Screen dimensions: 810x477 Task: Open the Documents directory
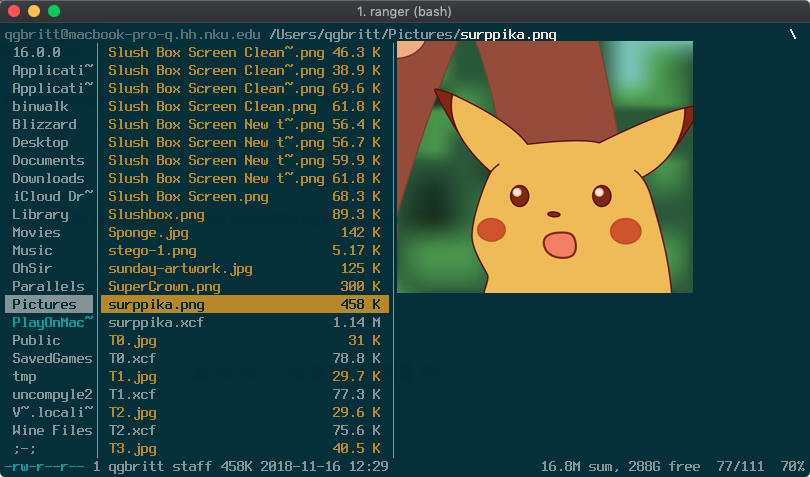[48, 160]
